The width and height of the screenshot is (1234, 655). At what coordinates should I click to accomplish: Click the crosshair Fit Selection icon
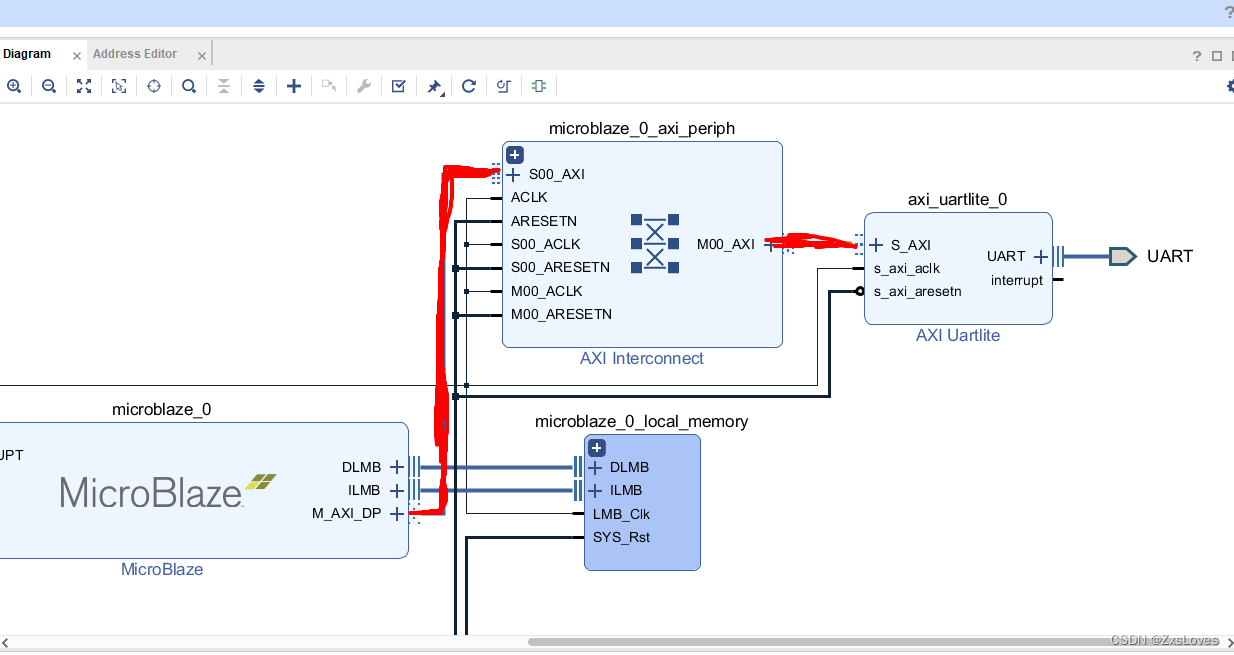tap(154, 86)
